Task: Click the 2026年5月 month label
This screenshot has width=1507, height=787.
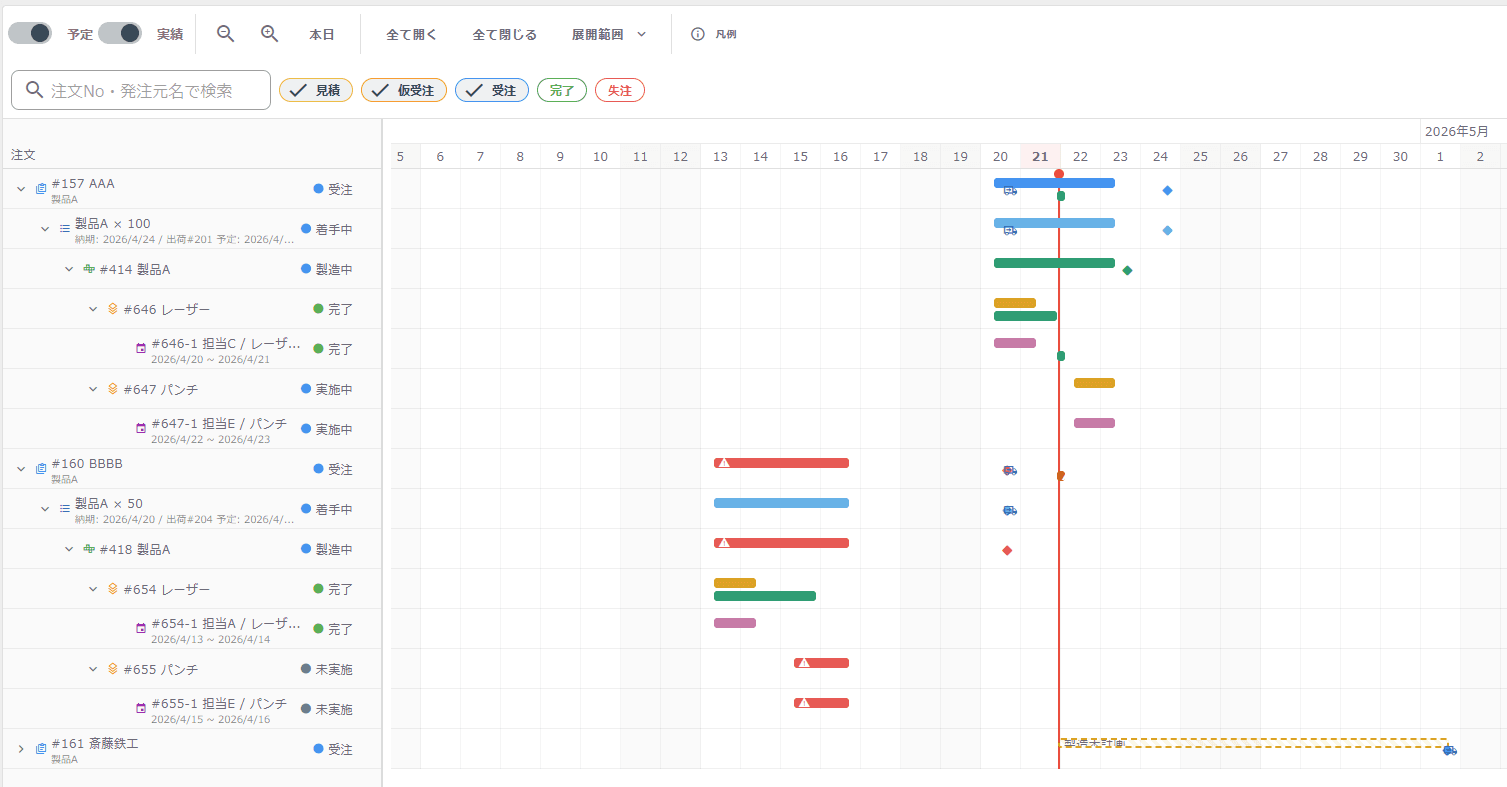Action: coord(1456,131)
